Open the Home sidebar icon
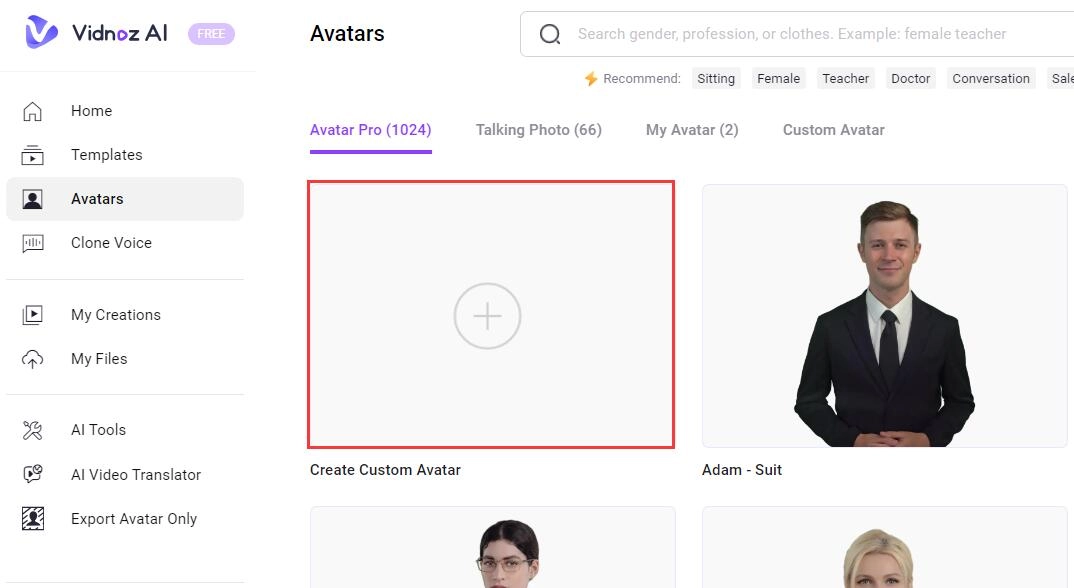This screenshot has width=1074, height=588. [x=33, y=111]
